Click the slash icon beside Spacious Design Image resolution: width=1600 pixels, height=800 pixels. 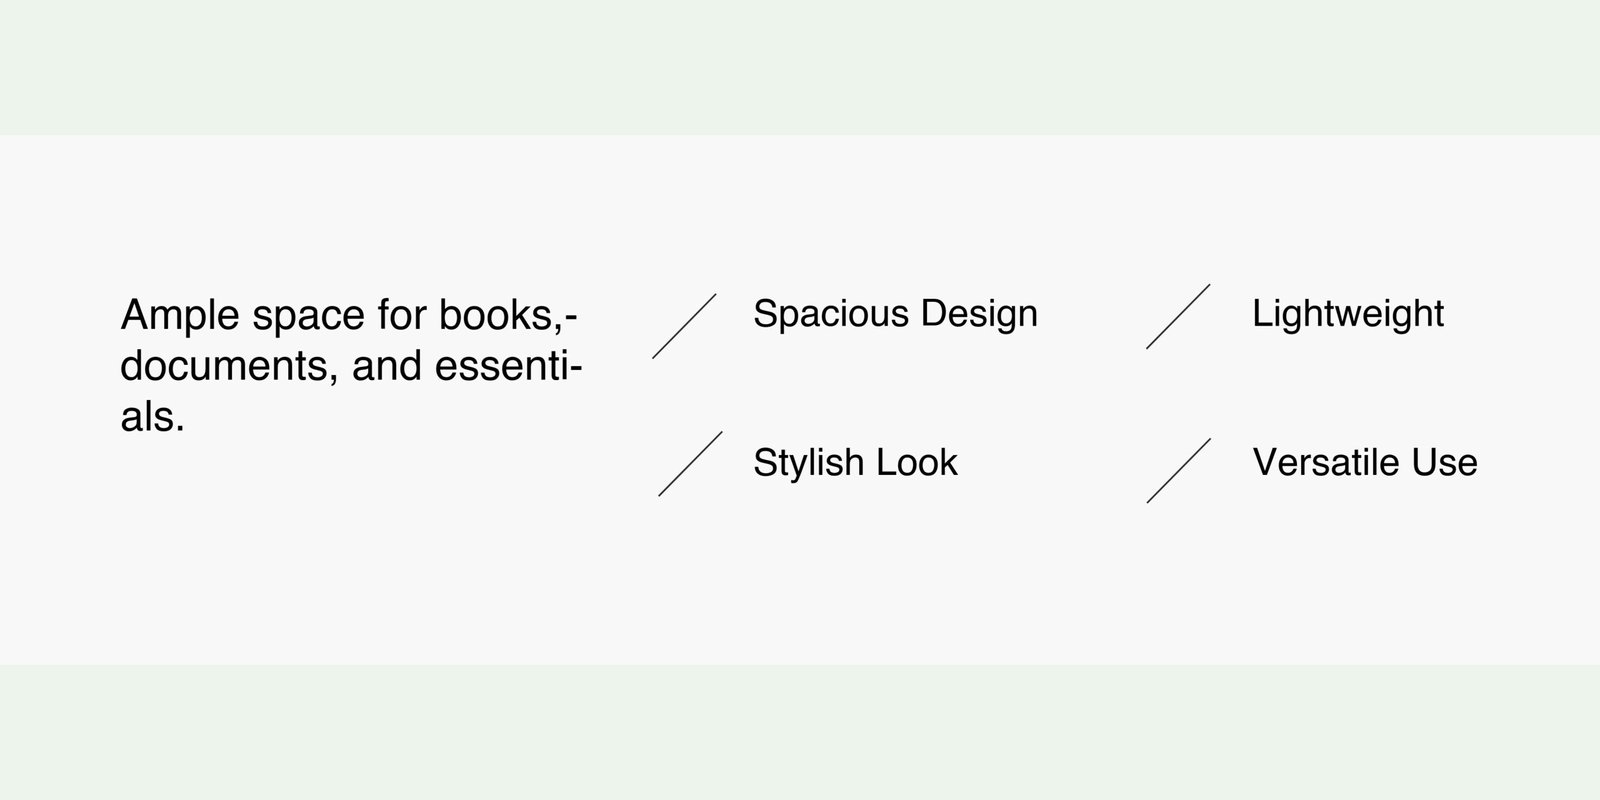pyautogui.click(x=685, y=326)
